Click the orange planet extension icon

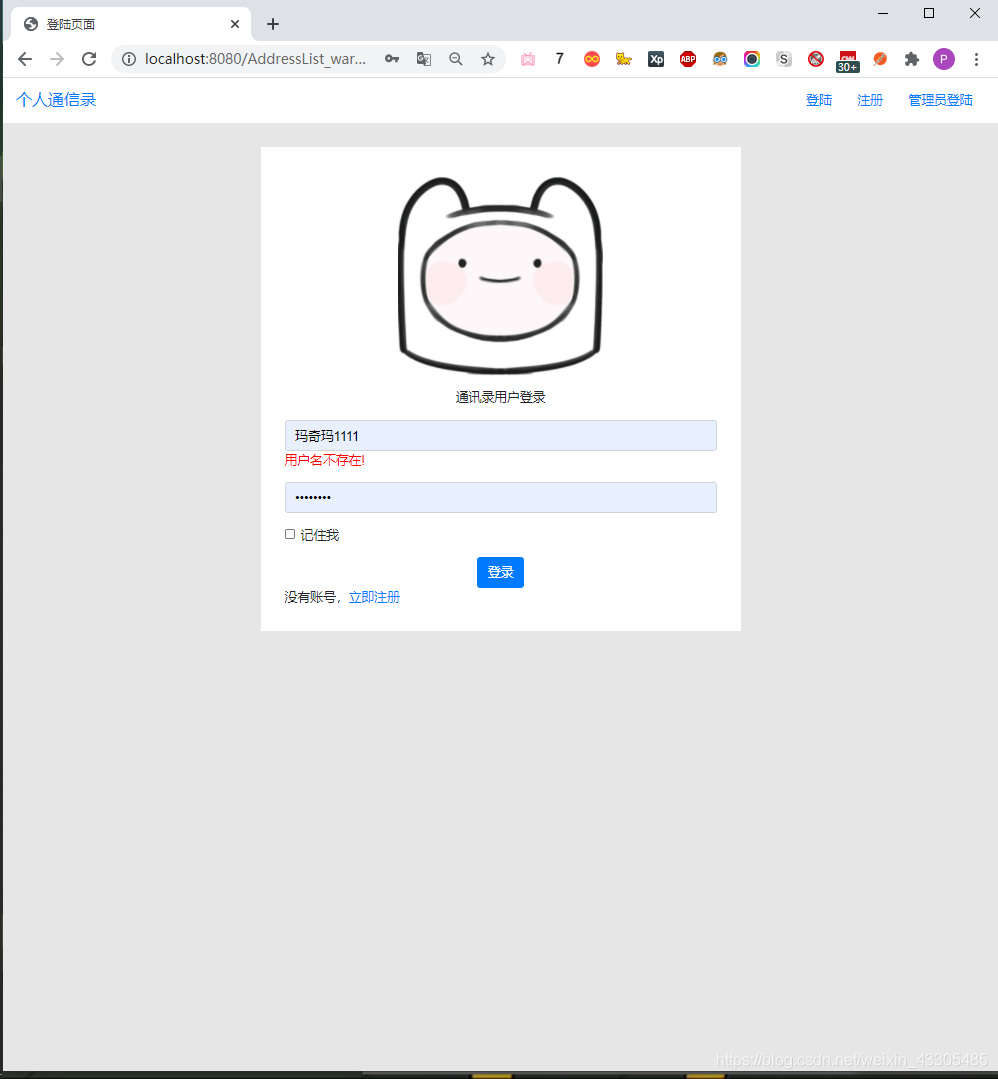tap(880, 59)
